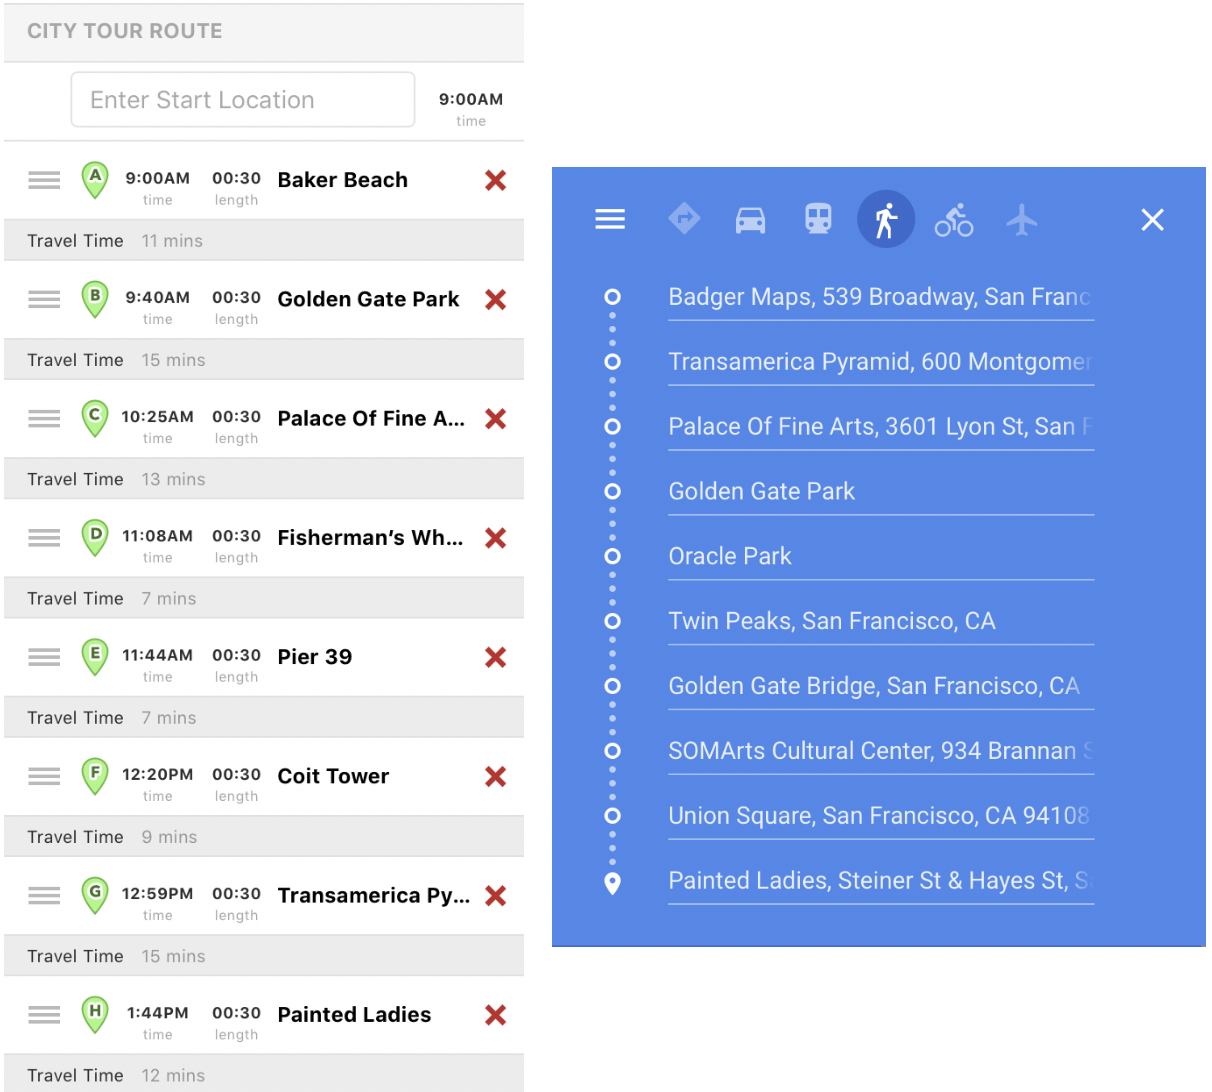1212x1092 pixels.
Task: Remove Baker Beach stop with red X
Action: [495, 180]
